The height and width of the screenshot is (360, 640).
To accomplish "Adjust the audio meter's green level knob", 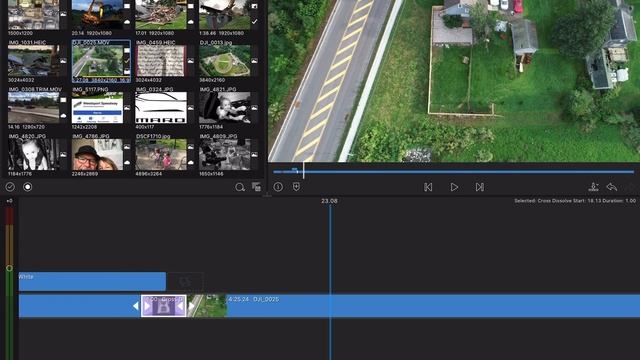I will pos(9,268).
